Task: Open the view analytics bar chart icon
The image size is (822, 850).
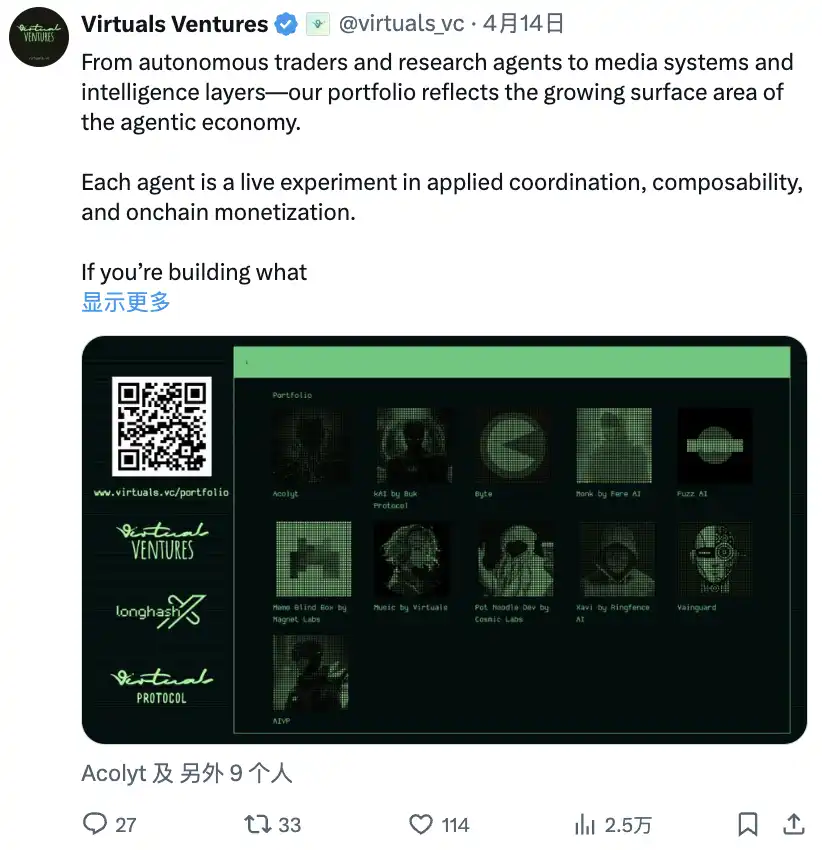Action: point(585,824)
